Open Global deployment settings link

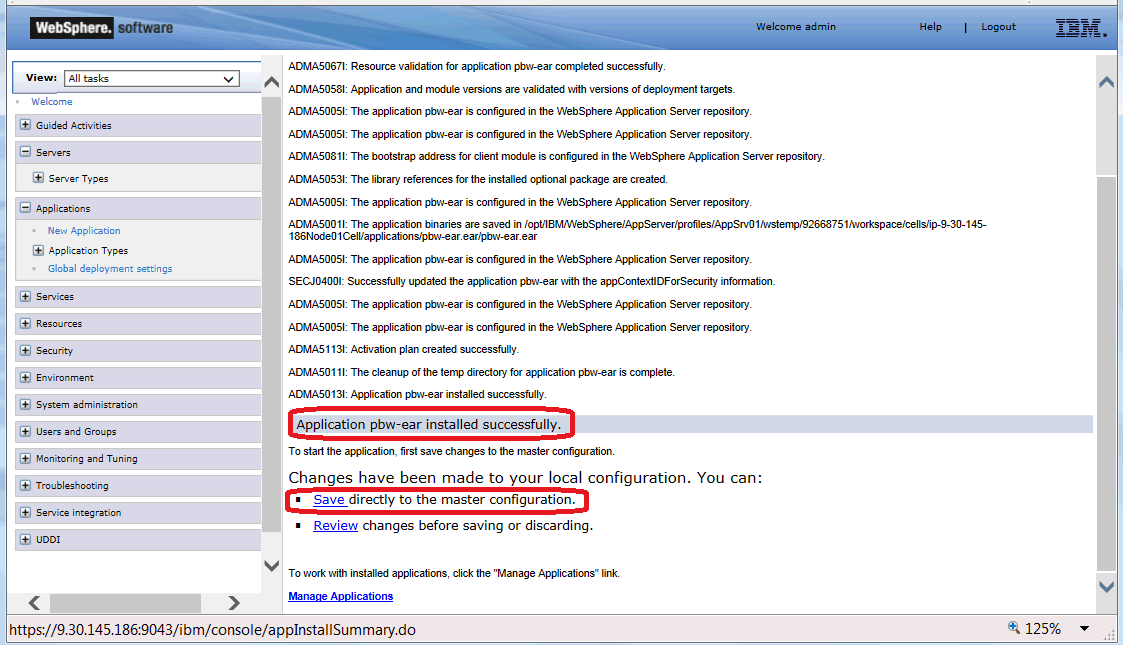[110, 268]
